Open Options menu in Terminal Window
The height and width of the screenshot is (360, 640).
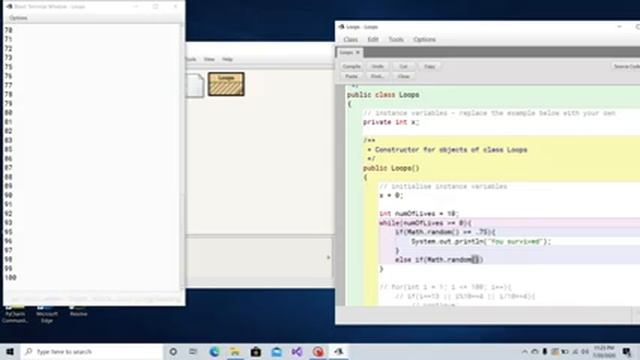(x=18, y=18)
